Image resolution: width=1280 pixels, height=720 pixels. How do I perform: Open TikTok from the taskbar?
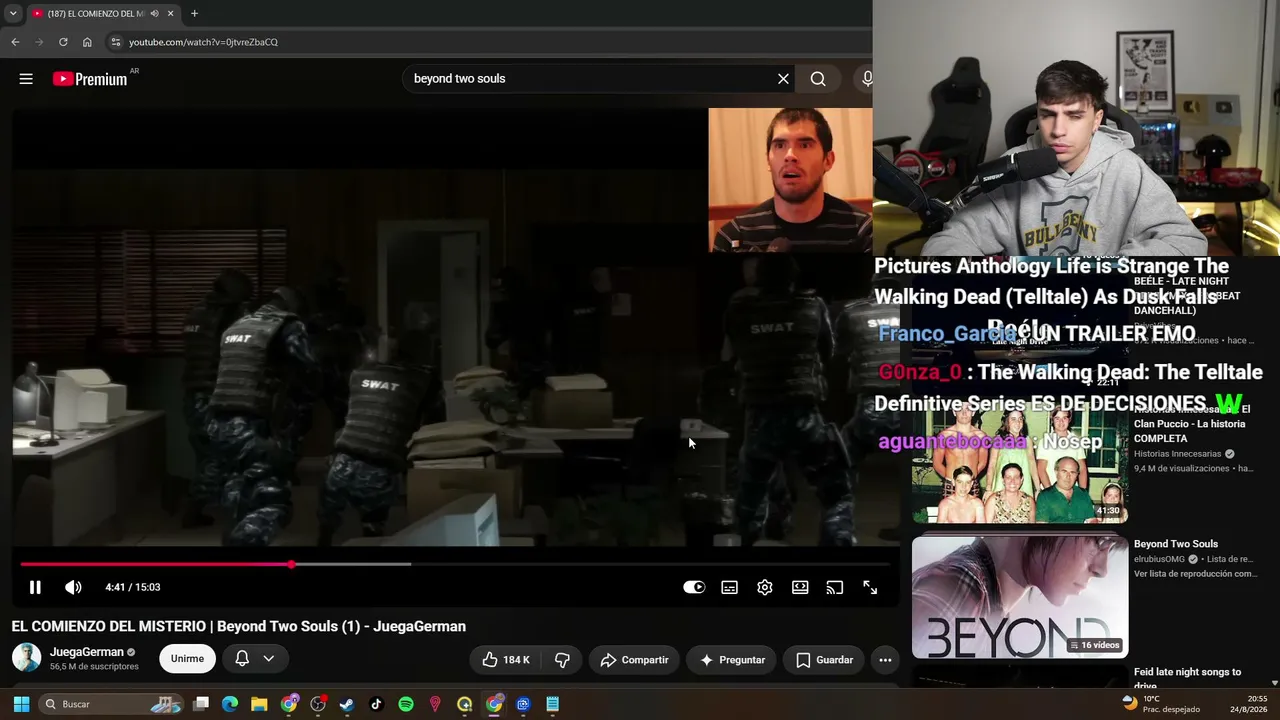[x=376, y=704]
